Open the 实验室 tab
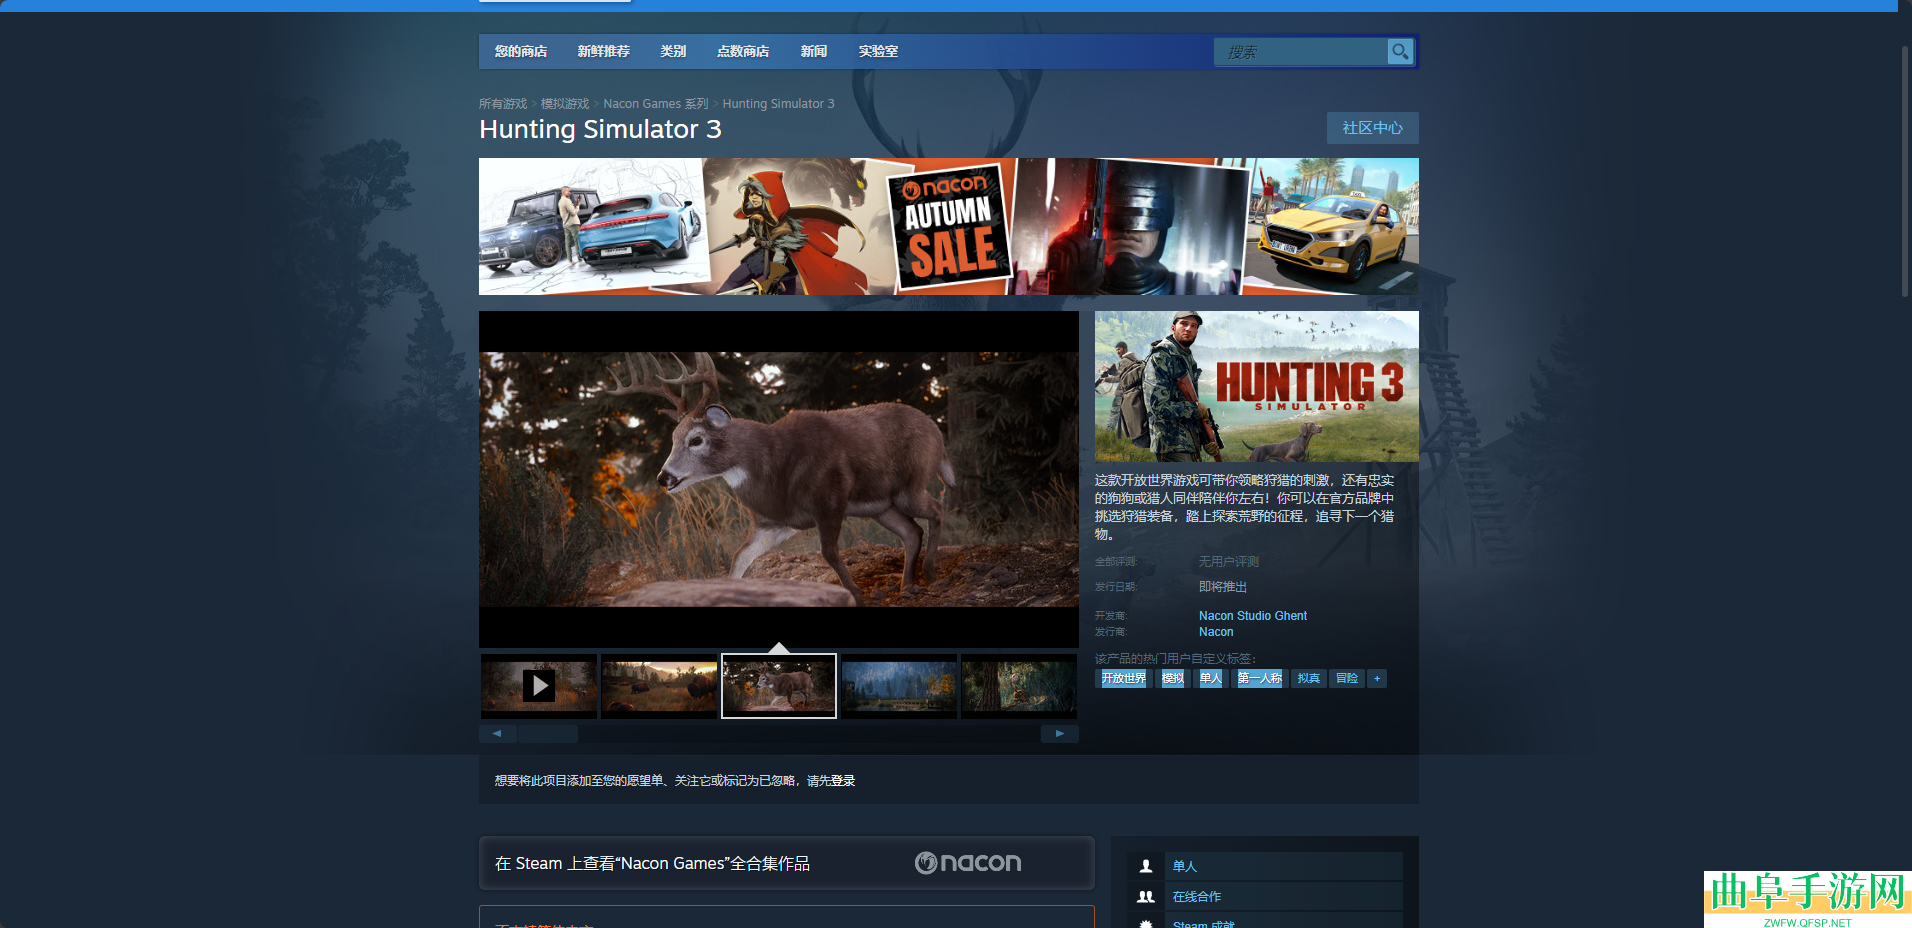Viewport: 1912px width, 928px height. (878, 51)
